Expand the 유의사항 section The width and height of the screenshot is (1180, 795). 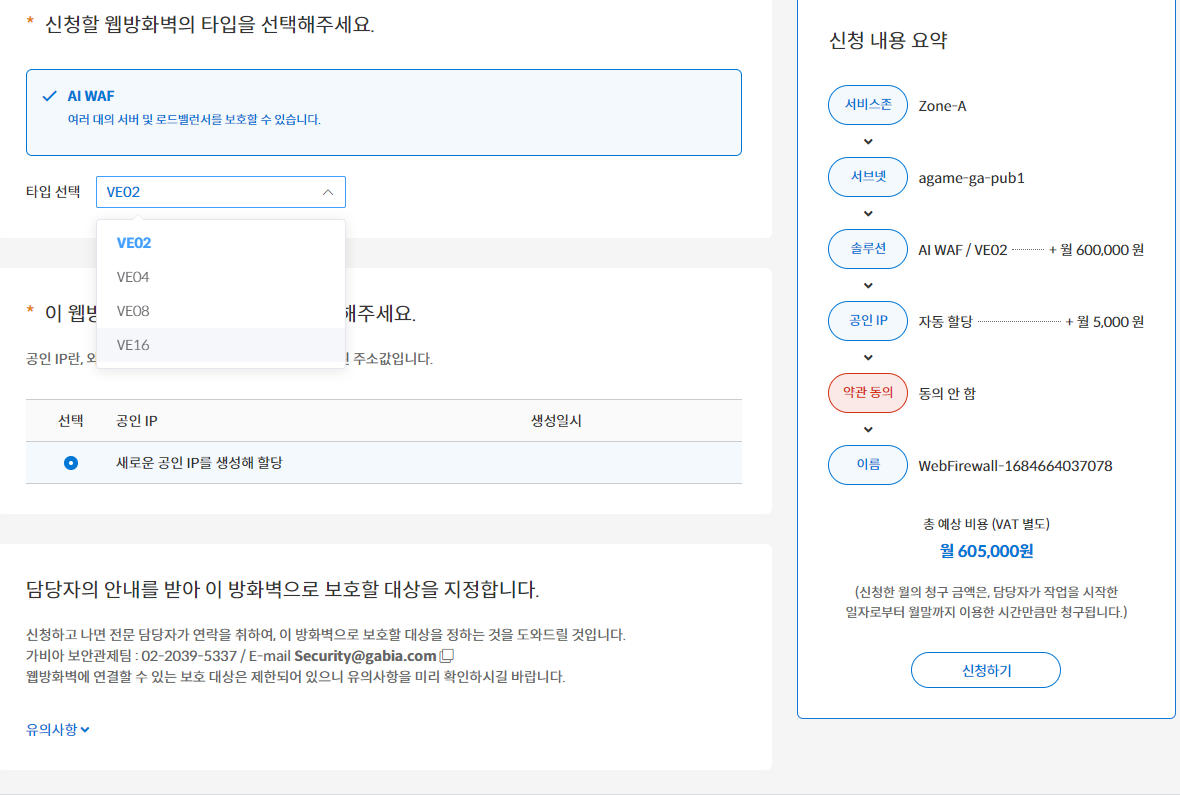pyautogui.click(x=57, y=729)
